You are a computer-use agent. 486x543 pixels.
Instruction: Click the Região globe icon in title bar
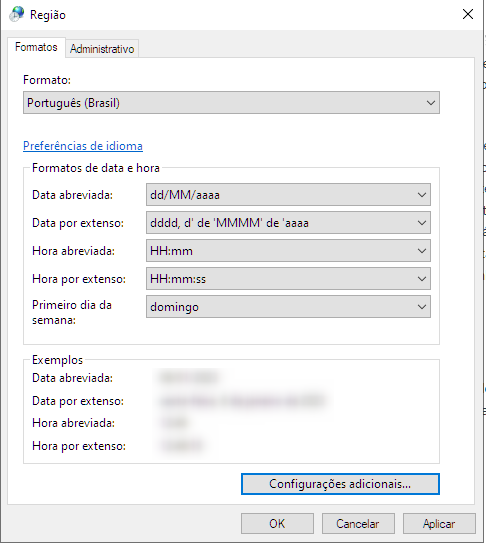(x=16, y=14)
